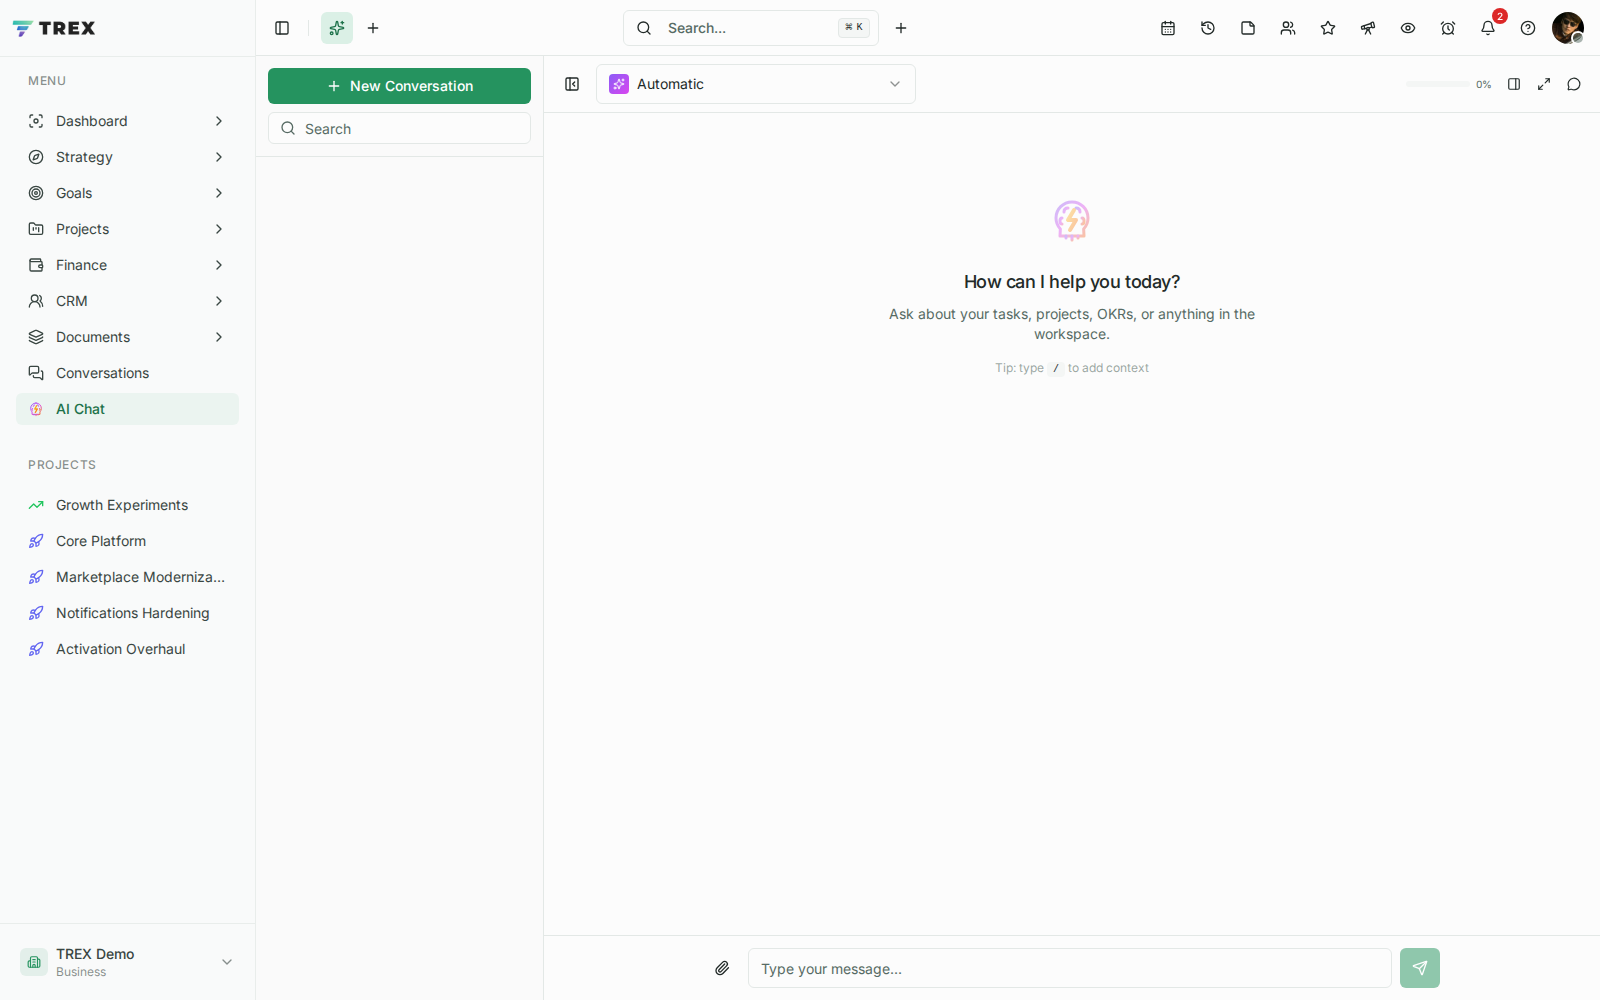Image resolution: width=1600 pixels, height=1000 pixels.
Task: Expand chat to fullscreen
Action: [1544, 84]
